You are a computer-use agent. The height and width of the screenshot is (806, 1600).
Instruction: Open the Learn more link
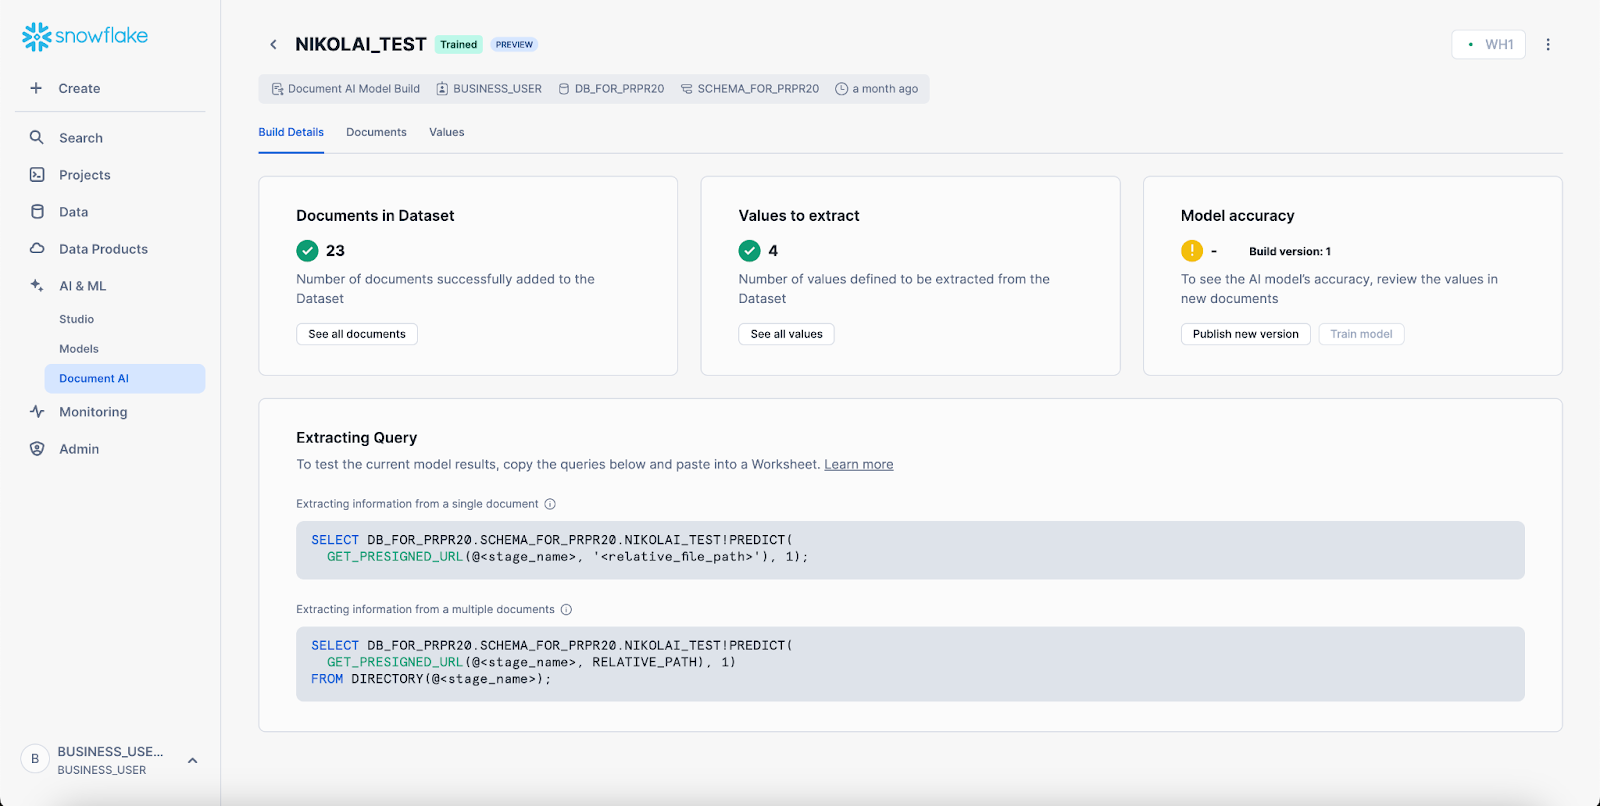[x=858, y=465]
